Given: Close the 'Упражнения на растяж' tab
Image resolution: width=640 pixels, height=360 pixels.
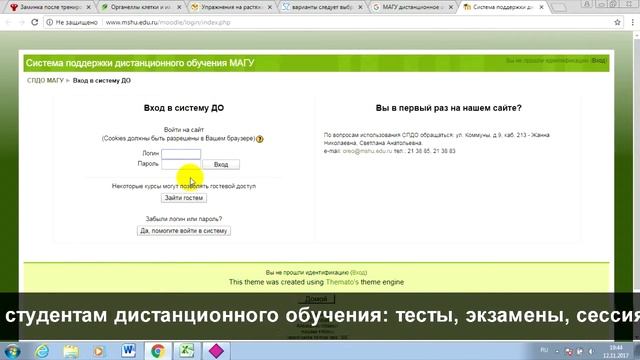Looking at the screenshot, I should [x=270, y=7].
